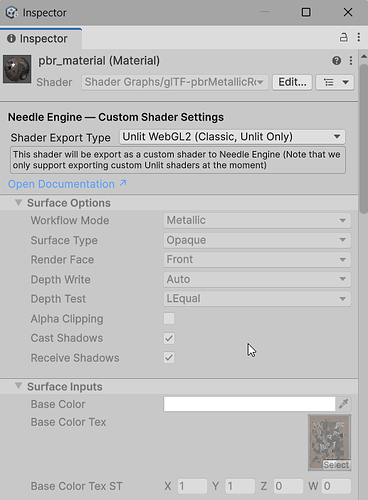Image resolution: width=368 pixels, height=500 pixels.
Task: Toggle the Receive Shadows checkbox
Action: [169, 358]
